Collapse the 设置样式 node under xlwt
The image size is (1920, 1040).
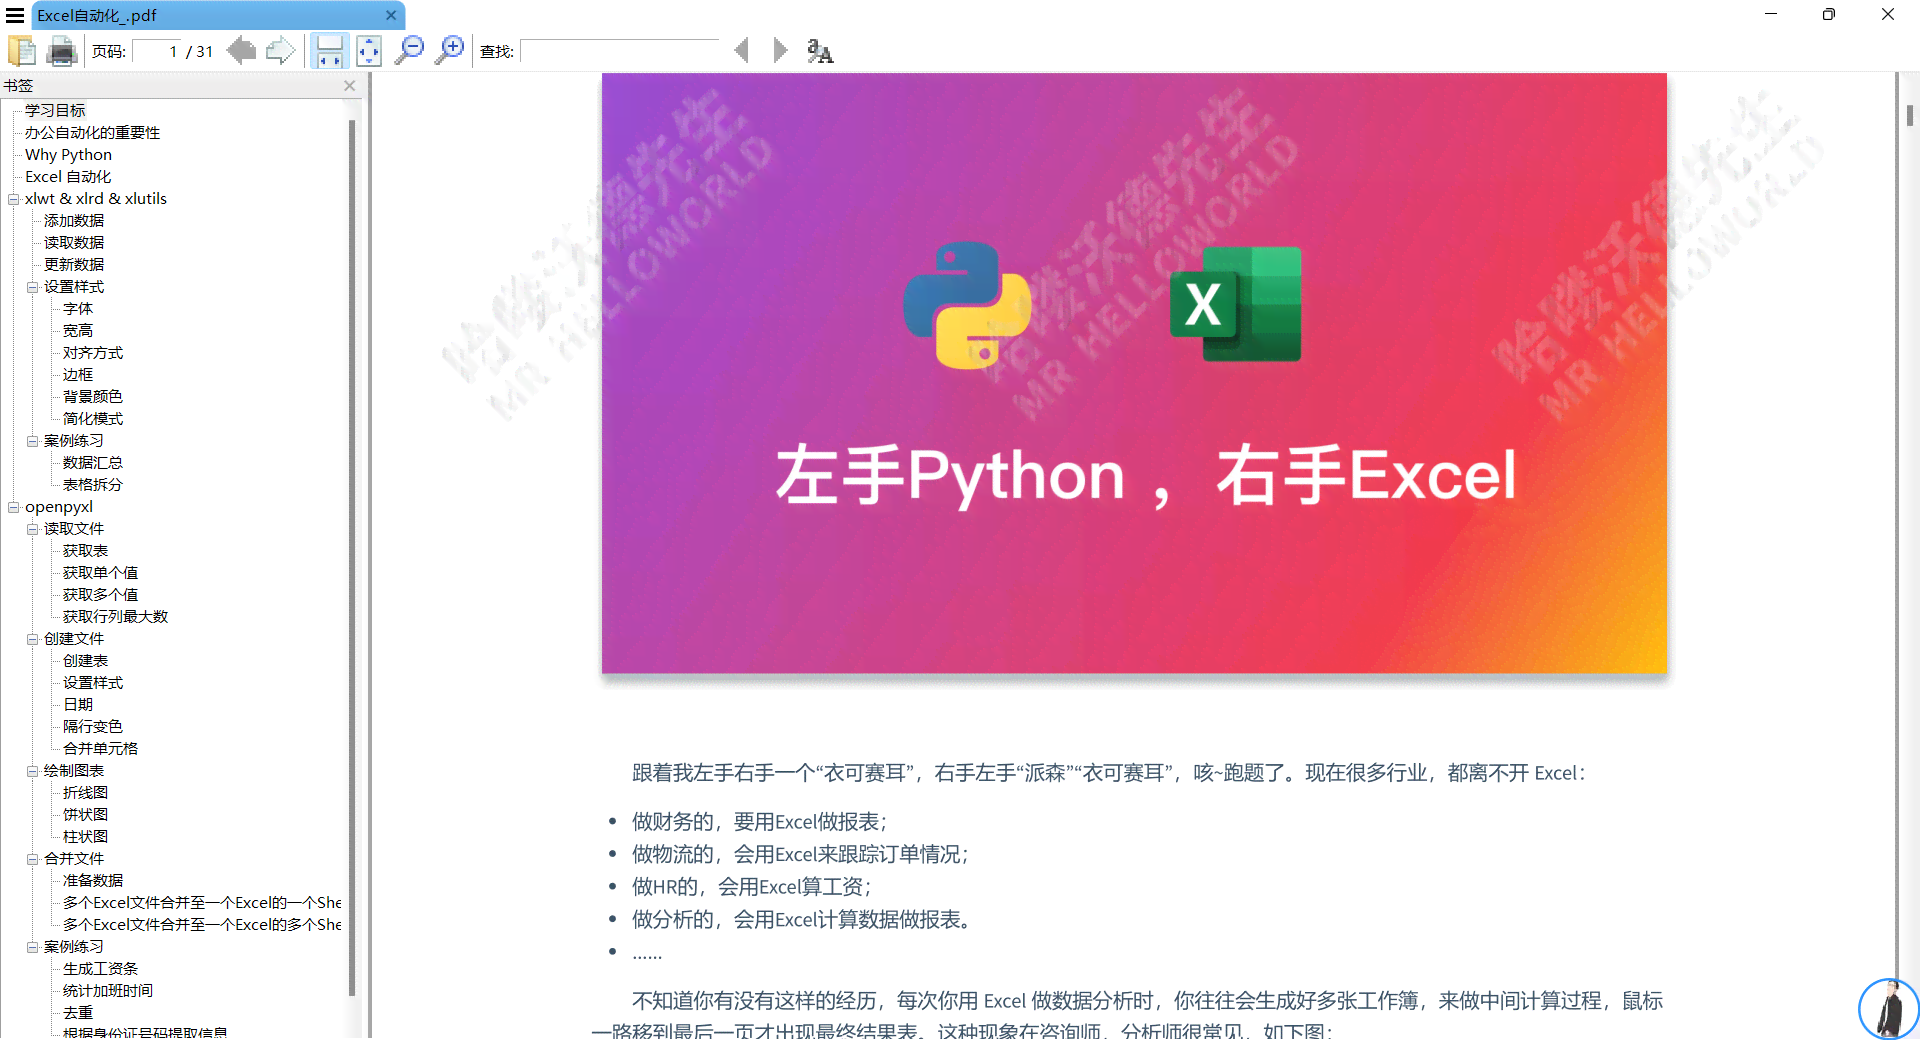click(33, 287)
